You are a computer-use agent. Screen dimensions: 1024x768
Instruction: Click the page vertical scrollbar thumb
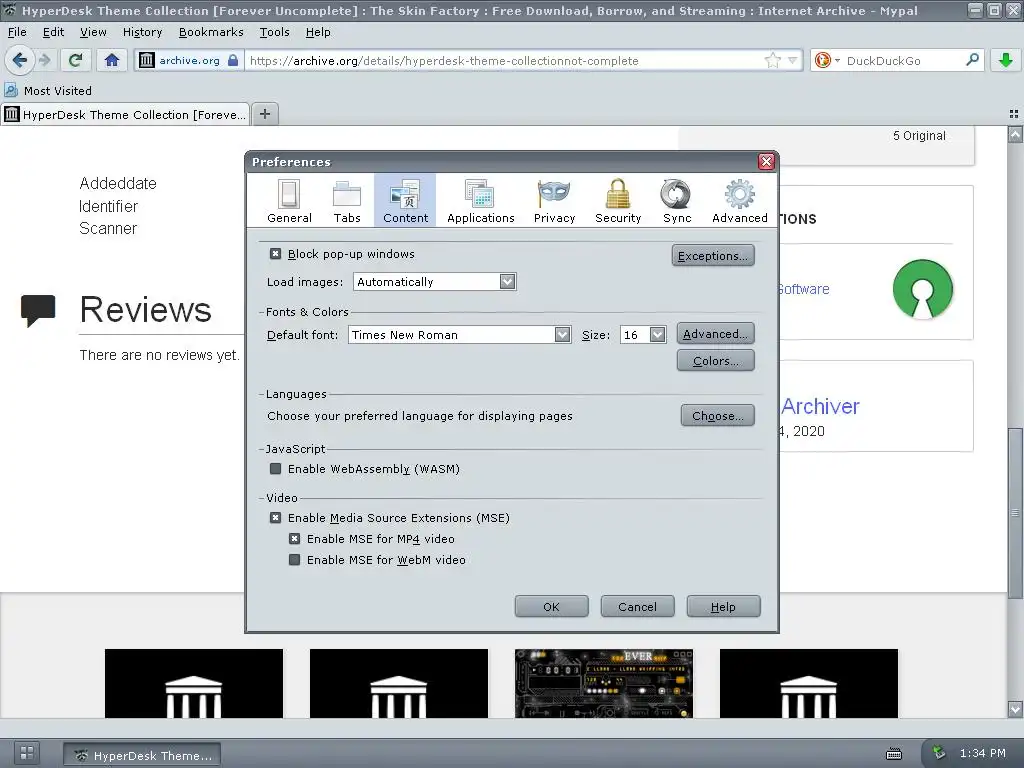point(1015,513)
